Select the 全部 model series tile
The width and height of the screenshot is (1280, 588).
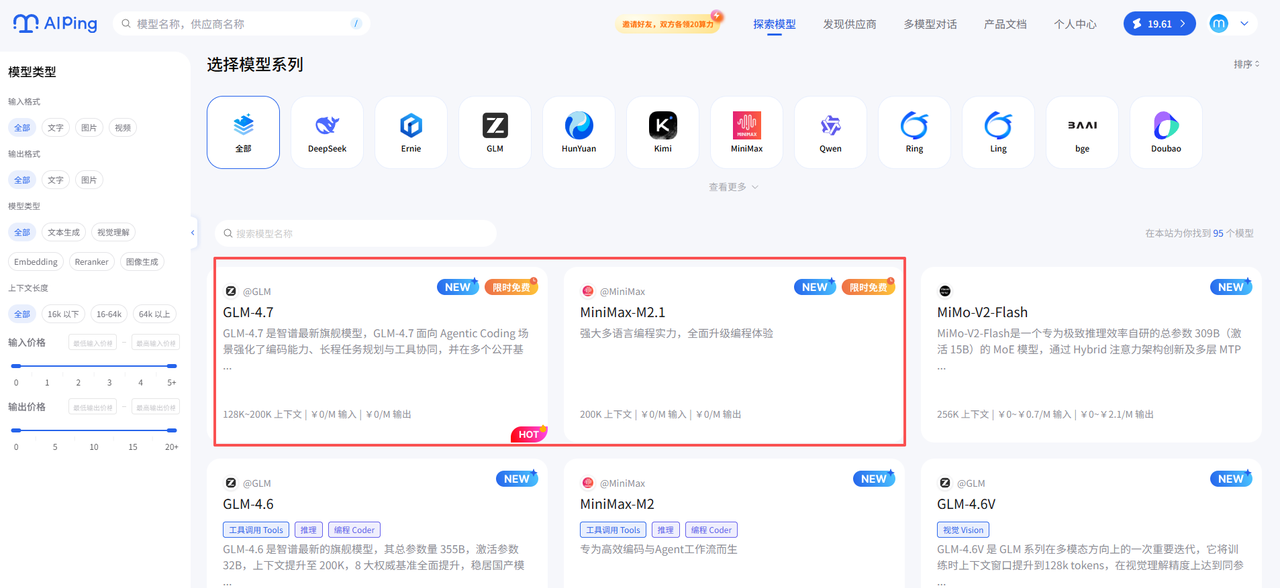click(x=243, y=132)
